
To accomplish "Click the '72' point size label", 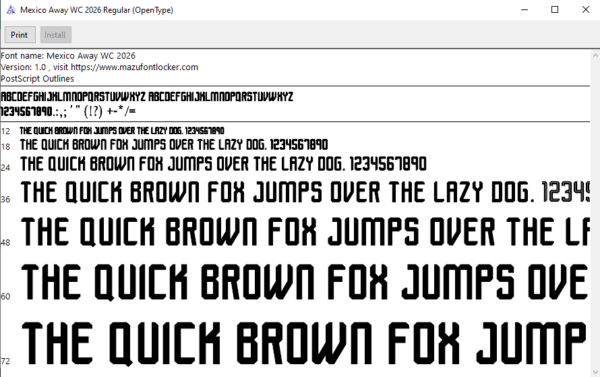I will point(5,361).
